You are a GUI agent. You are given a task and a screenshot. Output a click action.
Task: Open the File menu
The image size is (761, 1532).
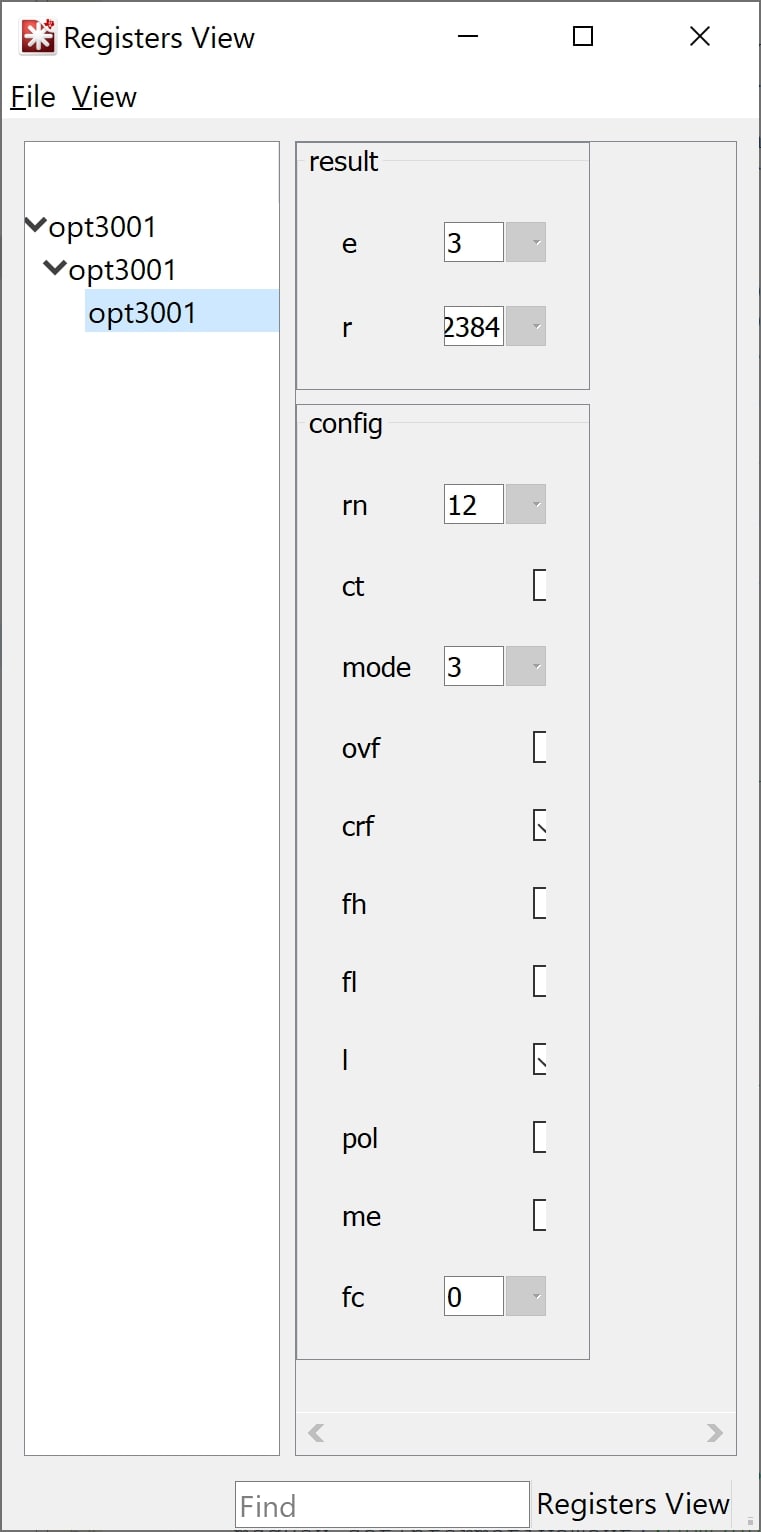pos(33,97)
